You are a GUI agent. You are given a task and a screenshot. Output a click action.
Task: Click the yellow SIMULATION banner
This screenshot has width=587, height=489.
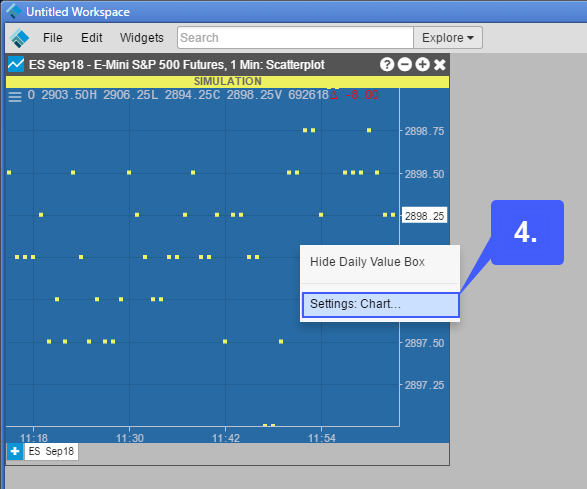[228, 81]
